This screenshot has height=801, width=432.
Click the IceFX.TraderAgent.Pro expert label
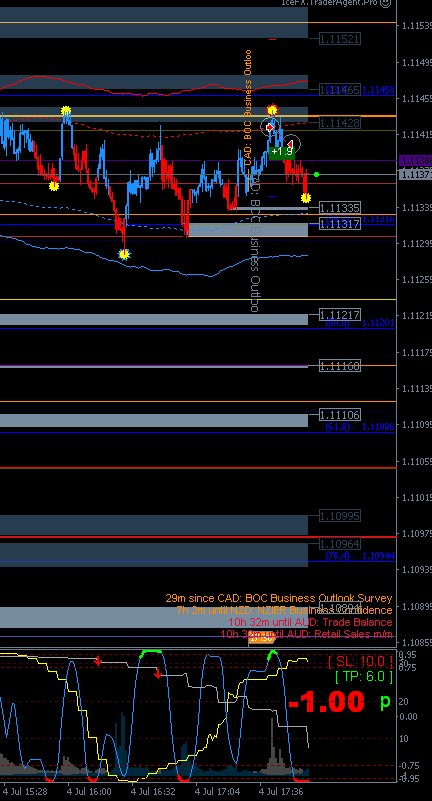coord(329,3)
